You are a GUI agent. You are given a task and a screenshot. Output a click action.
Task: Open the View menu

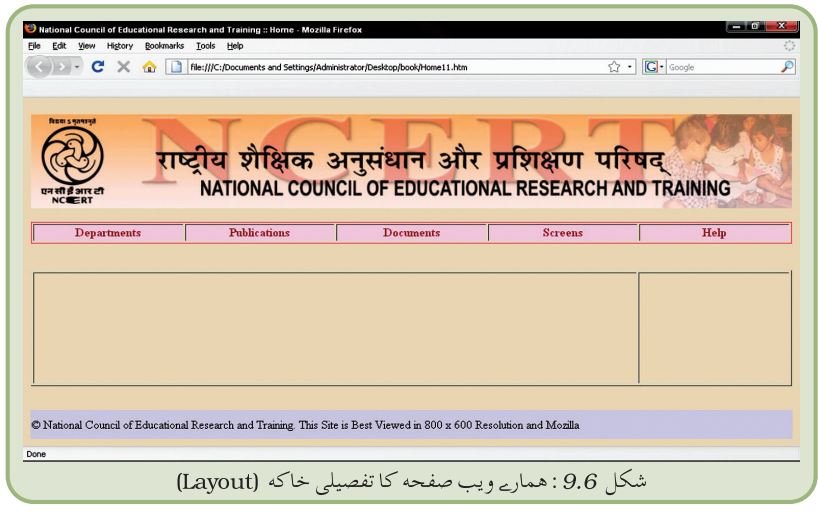[x=87, y=46]
